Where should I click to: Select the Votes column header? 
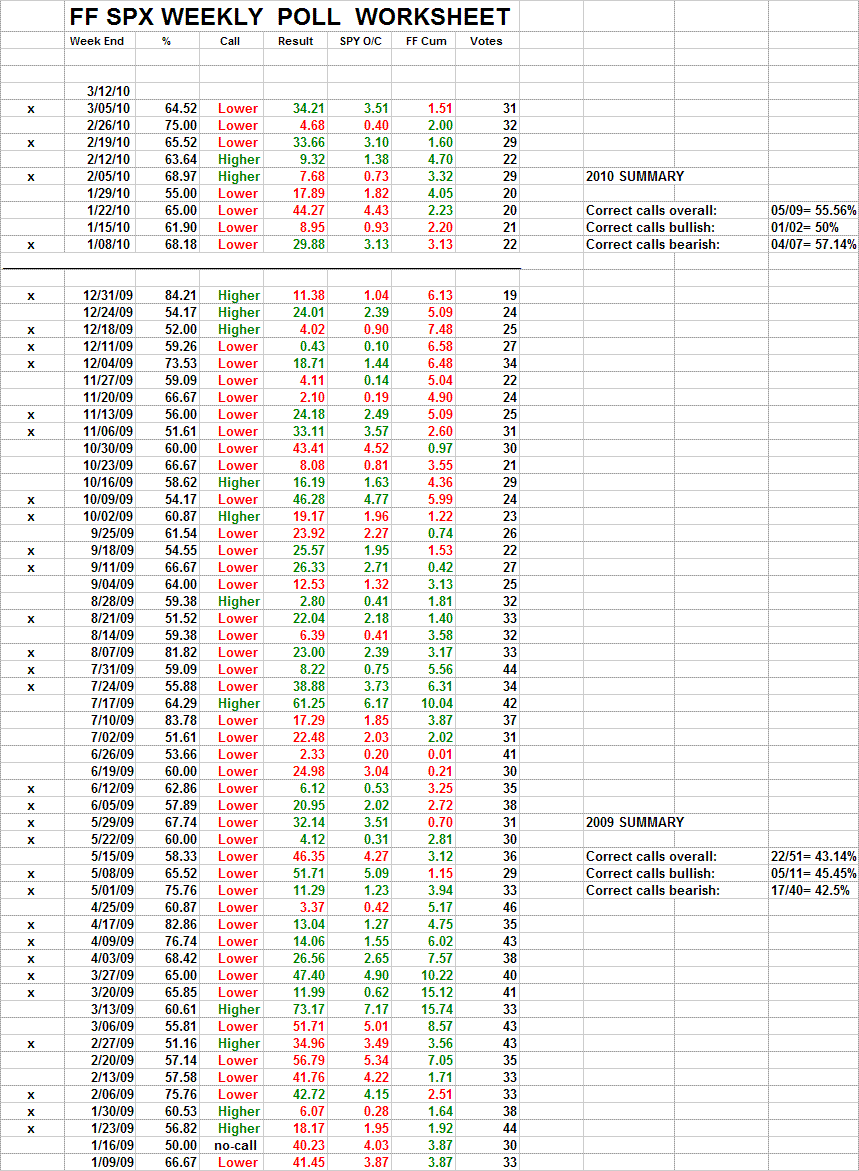point(486,41)
